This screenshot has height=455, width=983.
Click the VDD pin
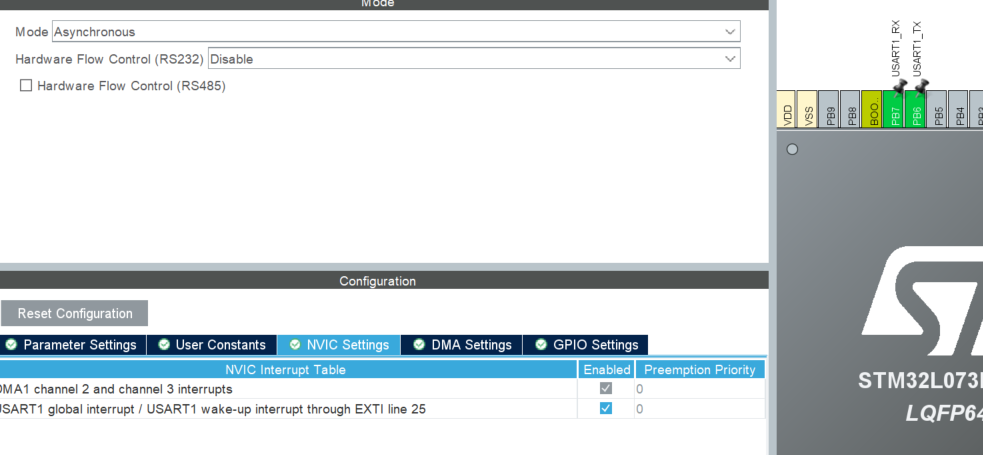786,109
